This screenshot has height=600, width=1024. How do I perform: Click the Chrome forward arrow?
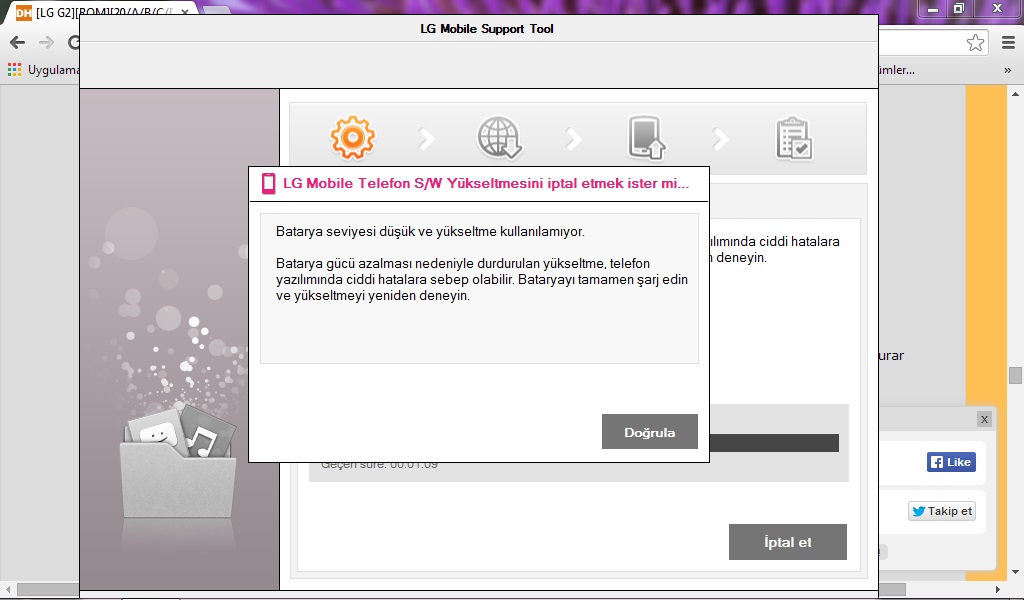tap(46, 43)
